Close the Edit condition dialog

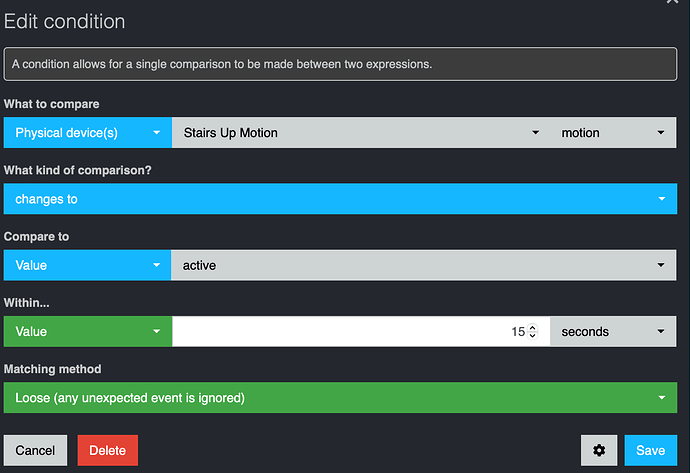point(672,1)
